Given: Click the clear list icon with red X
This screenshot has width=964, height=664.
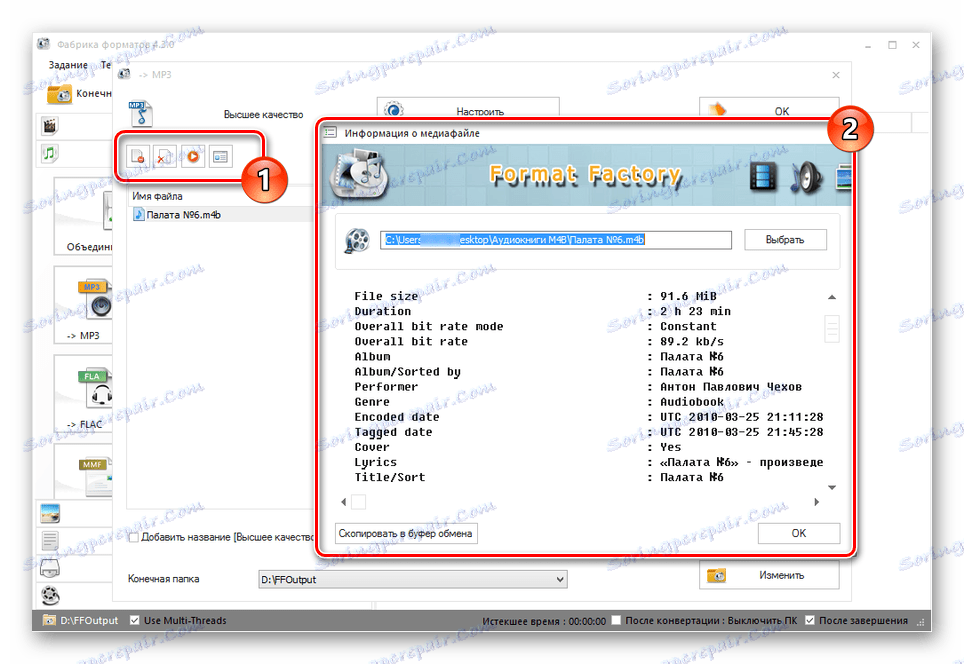Looking at the screenshot, I should pyautogui.click(x=165, y=157).
